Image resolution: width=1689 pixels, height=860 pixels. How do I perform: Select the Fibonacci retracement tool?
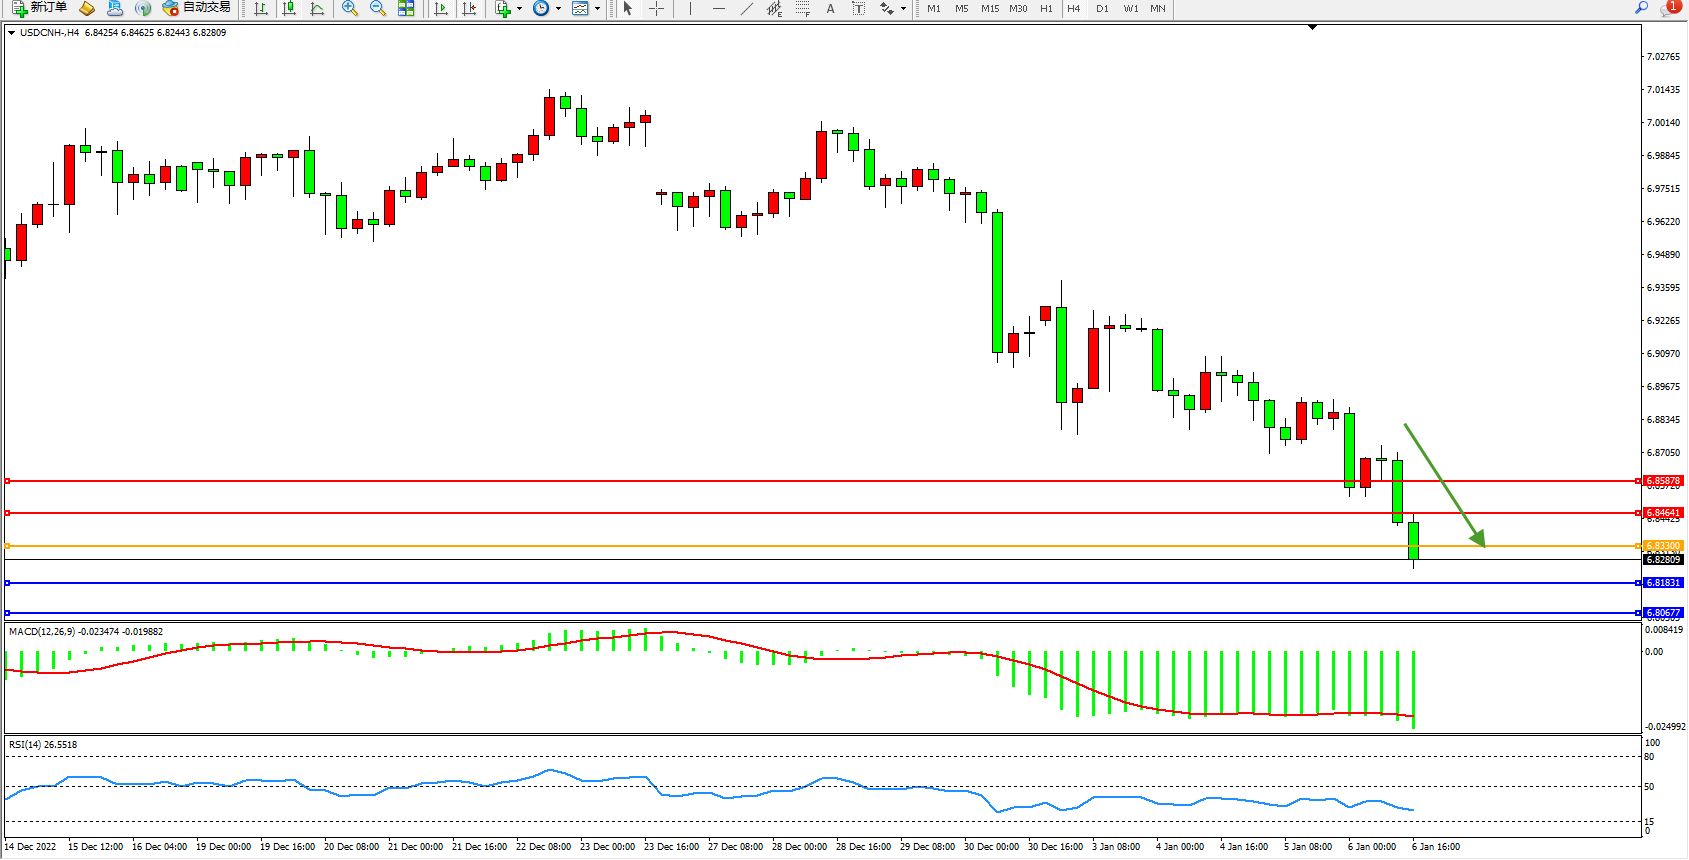[802, 8]
